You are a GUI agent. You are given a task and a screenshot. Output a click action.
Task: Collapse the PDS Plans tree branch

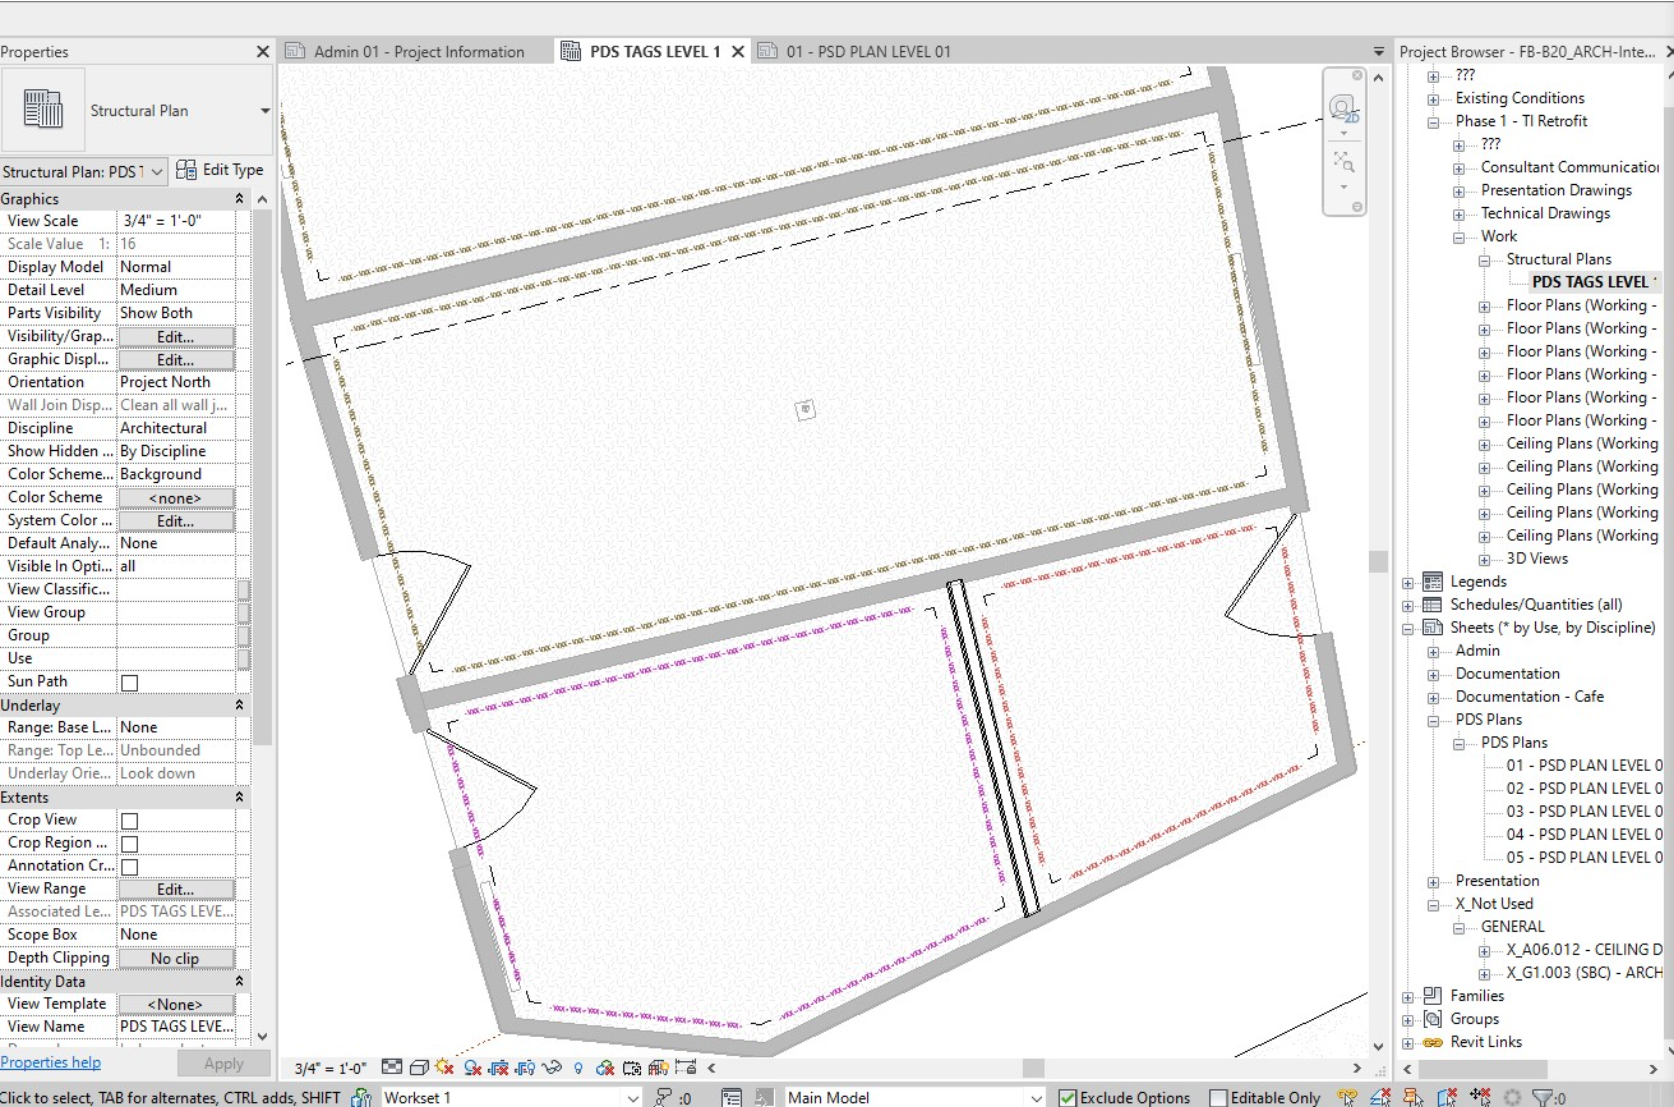coord(1434,720)
